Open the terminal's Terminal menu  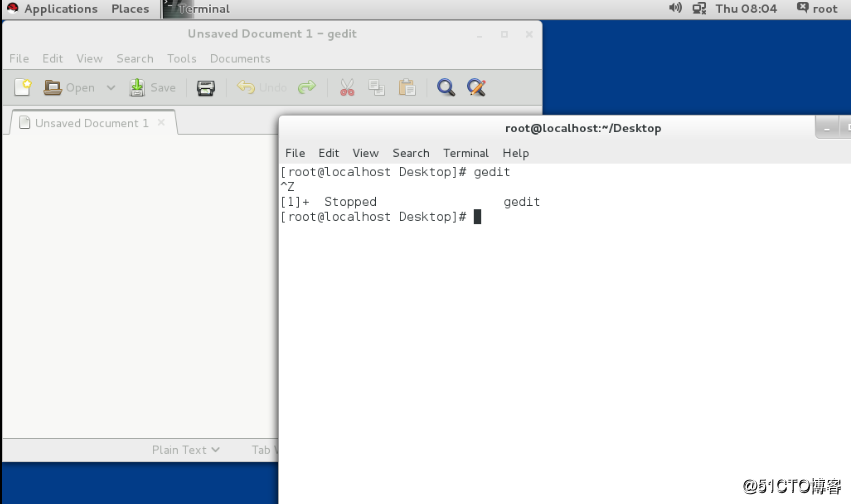[x=466, y=153]
